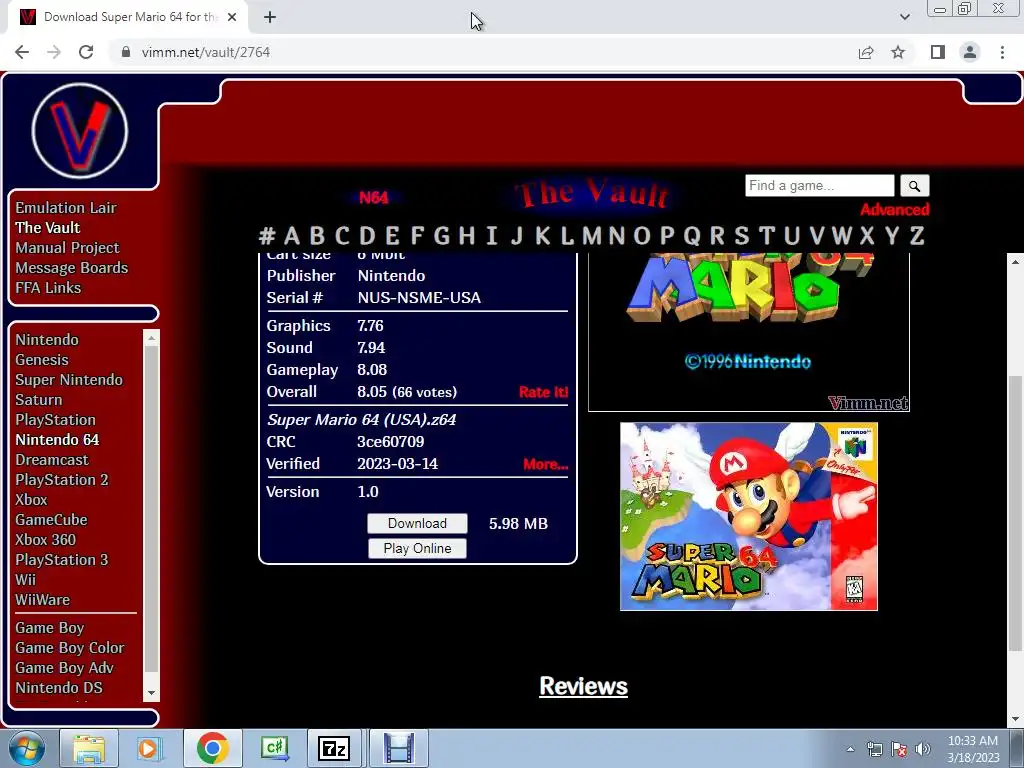Bookmark this page with the star
Screen dimensions: 1024x768
tap(898, 52)
